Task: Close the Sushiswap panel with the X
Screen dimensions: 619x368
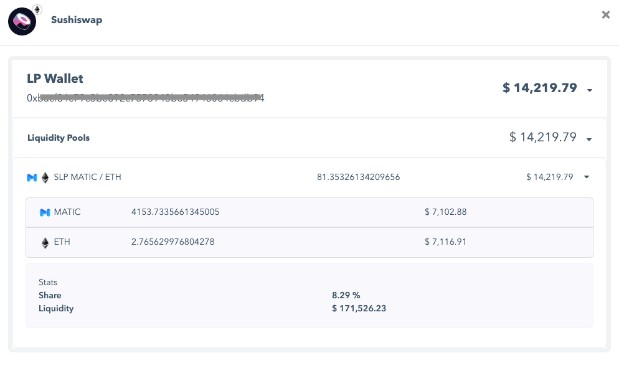Action: pos(606,15)
